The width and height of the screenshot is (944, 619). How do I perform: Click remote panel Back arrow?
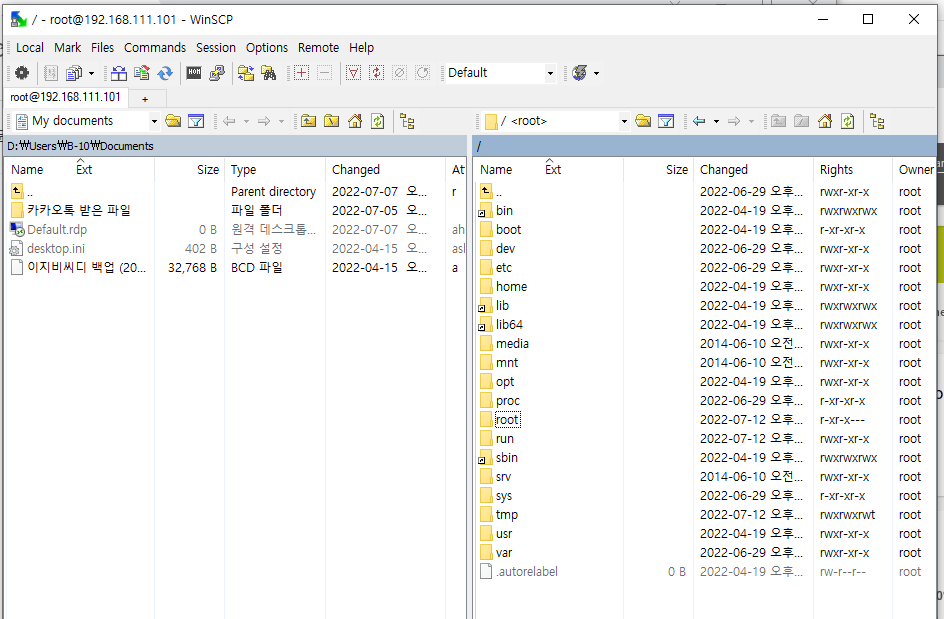click(699, 121)
